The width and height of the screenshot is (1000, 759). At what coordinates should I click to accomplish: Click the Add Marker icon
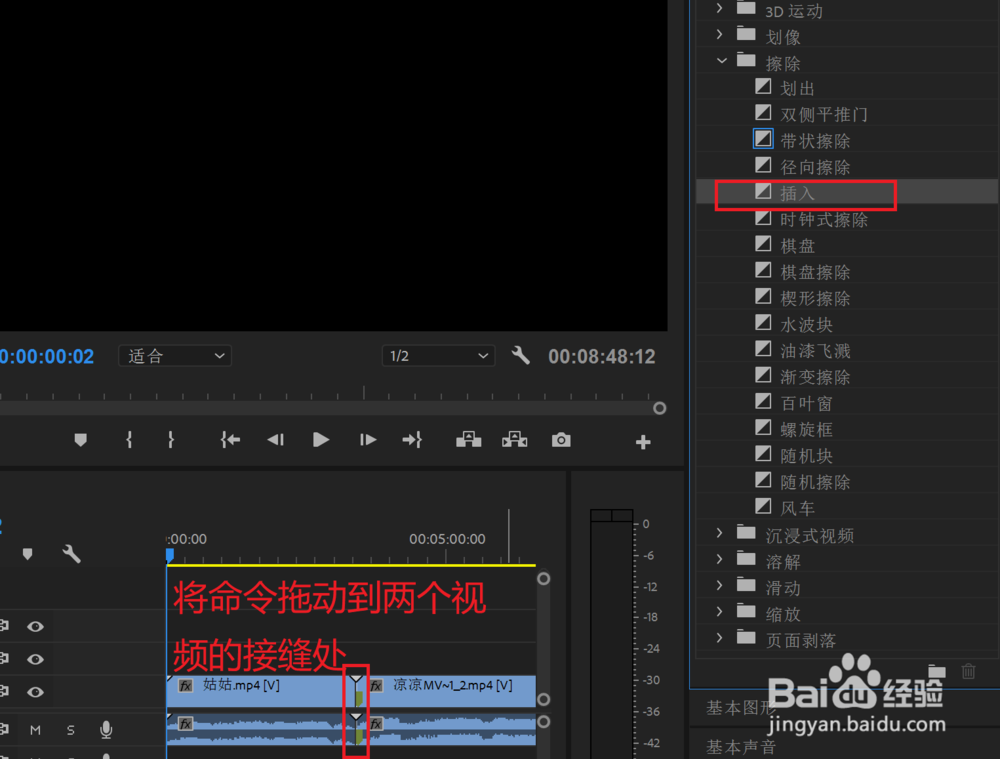pos(80,440)
